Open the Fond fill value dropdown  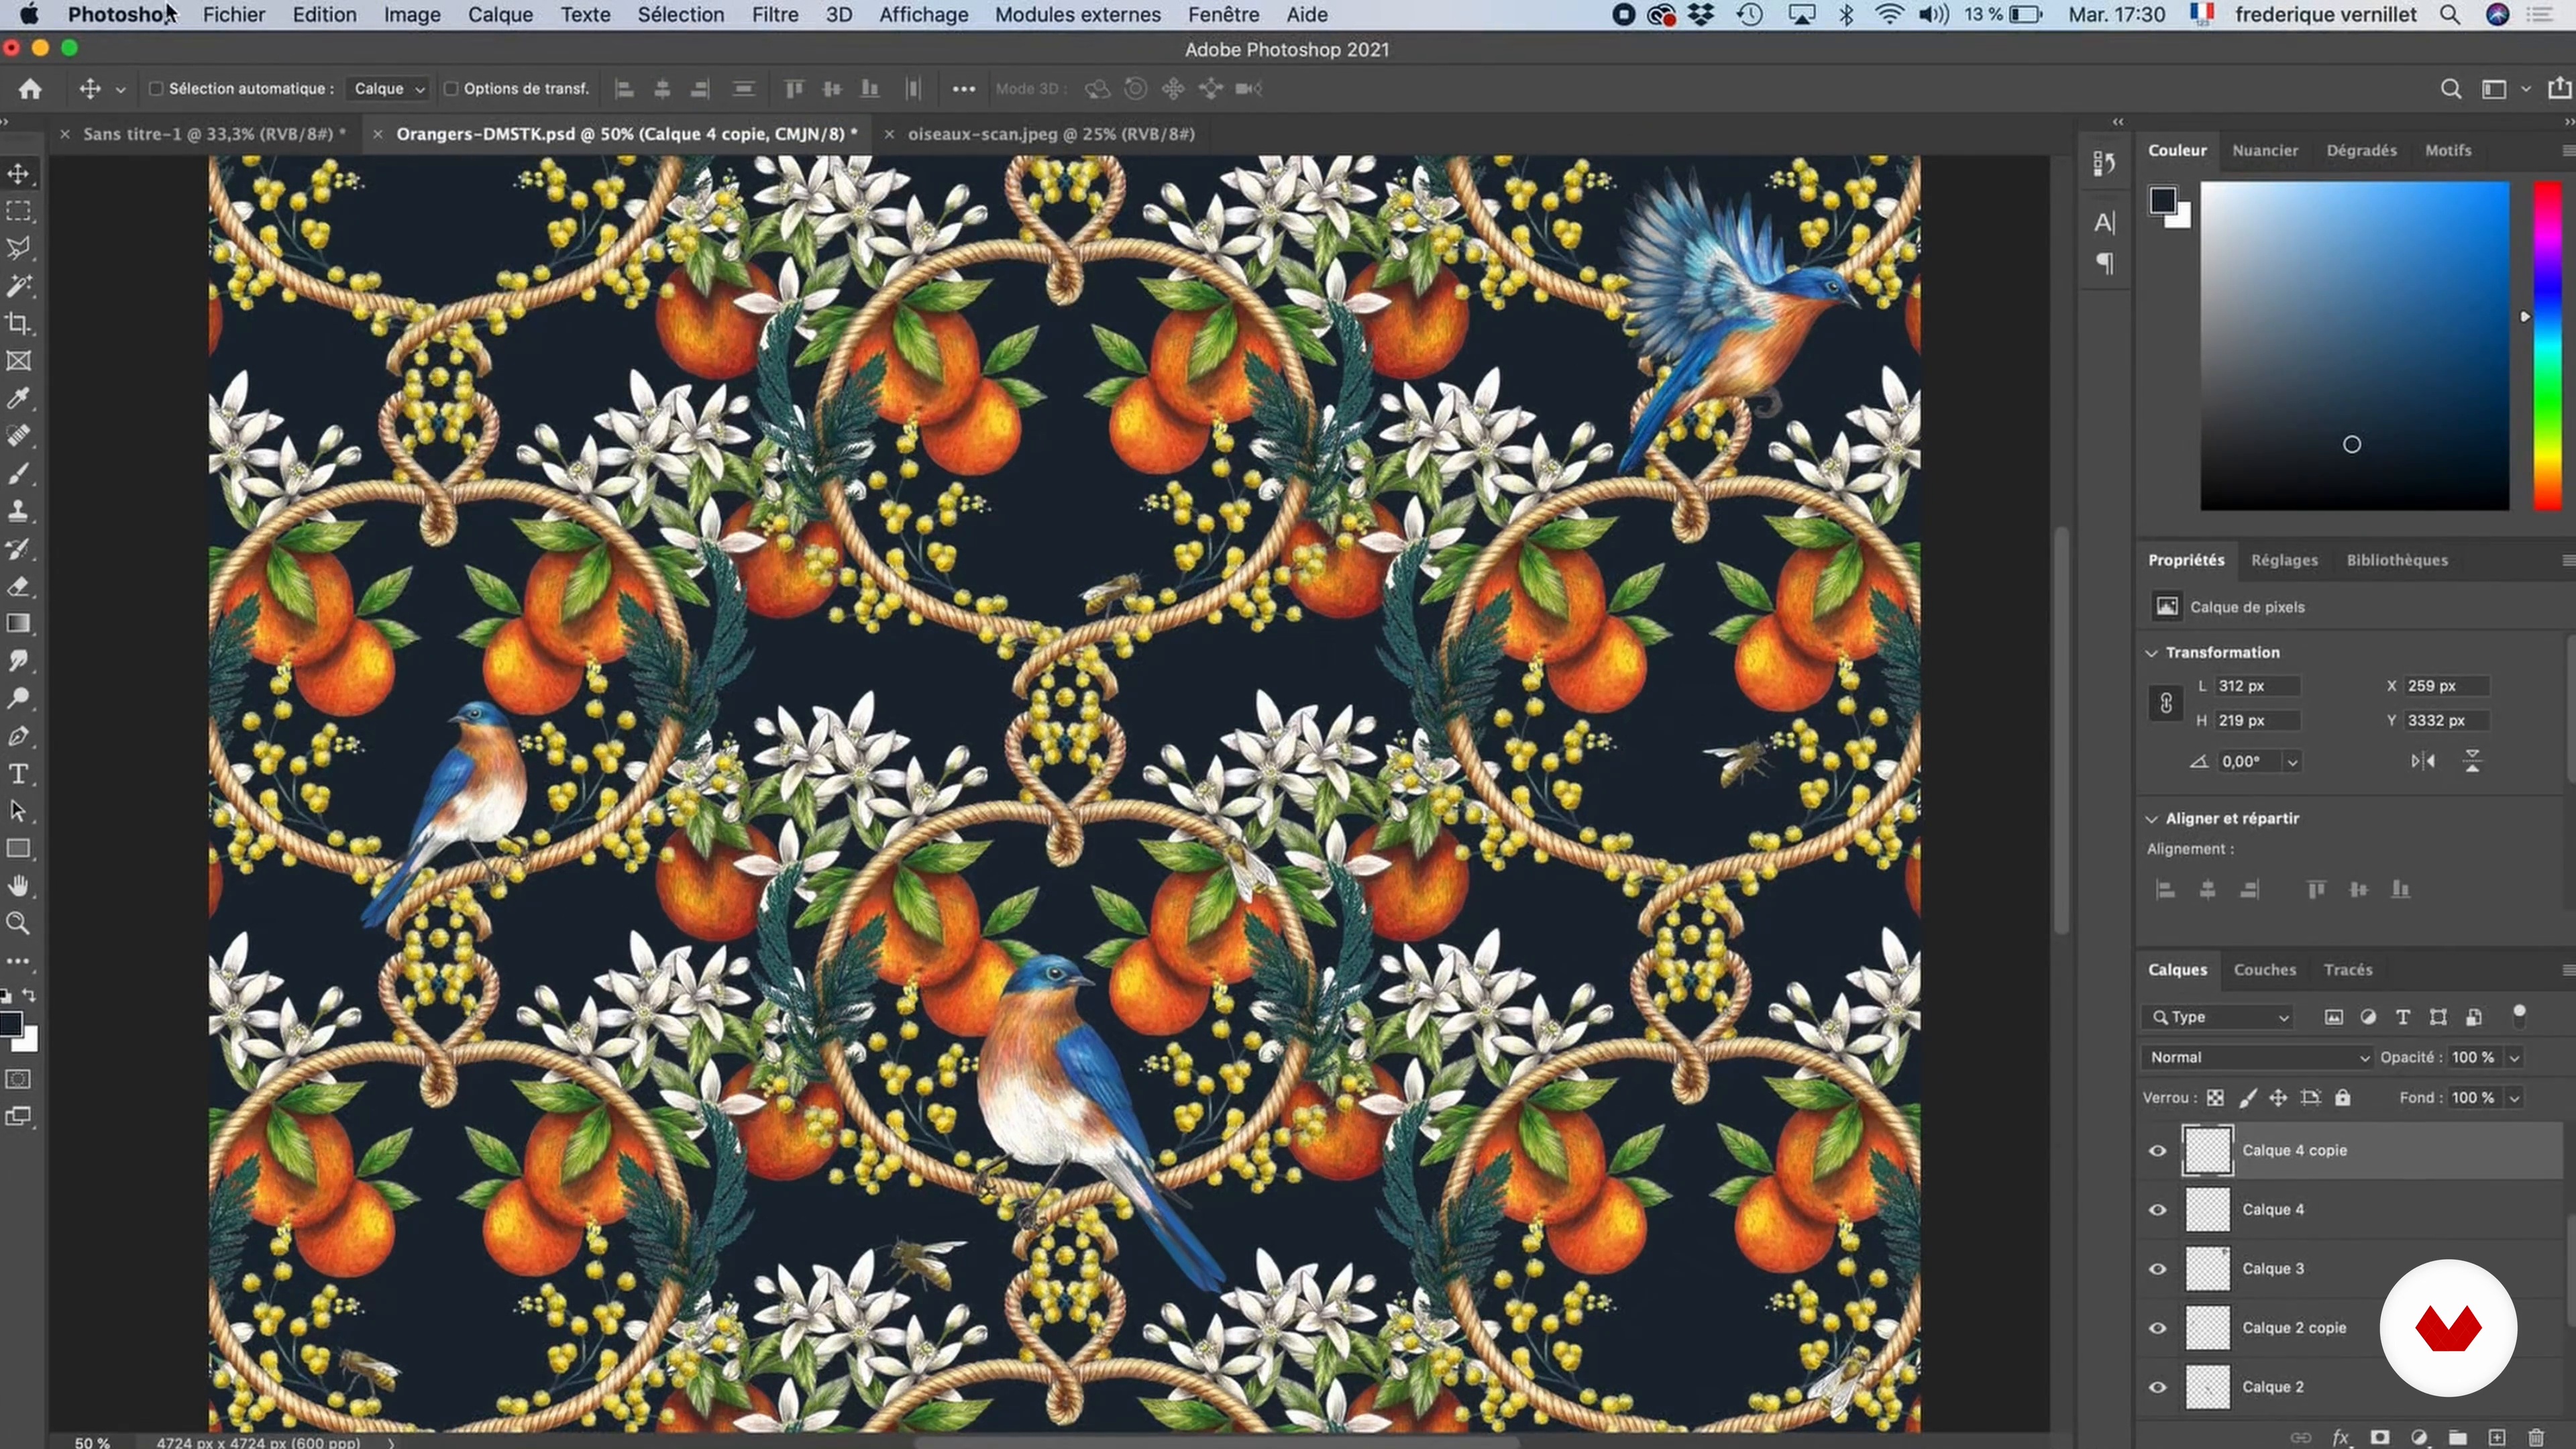tap(2514, 1097)
